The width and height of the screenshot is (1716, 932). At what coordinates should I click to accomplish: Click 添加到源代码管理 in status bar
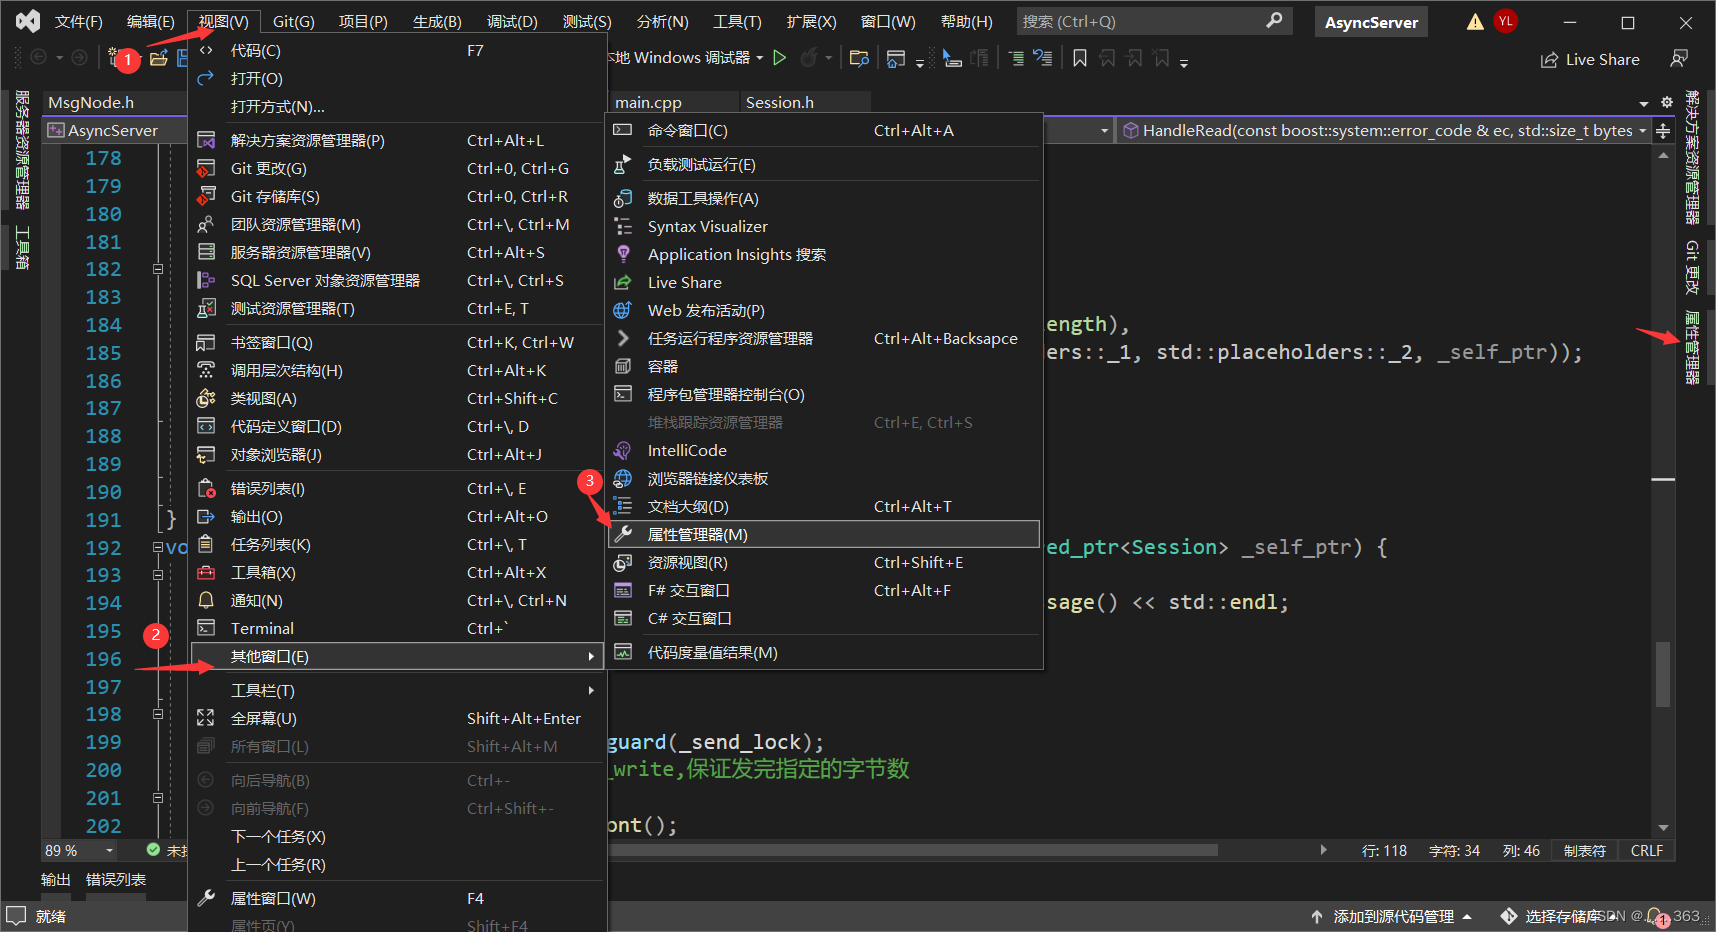[x=1393, y=916]
